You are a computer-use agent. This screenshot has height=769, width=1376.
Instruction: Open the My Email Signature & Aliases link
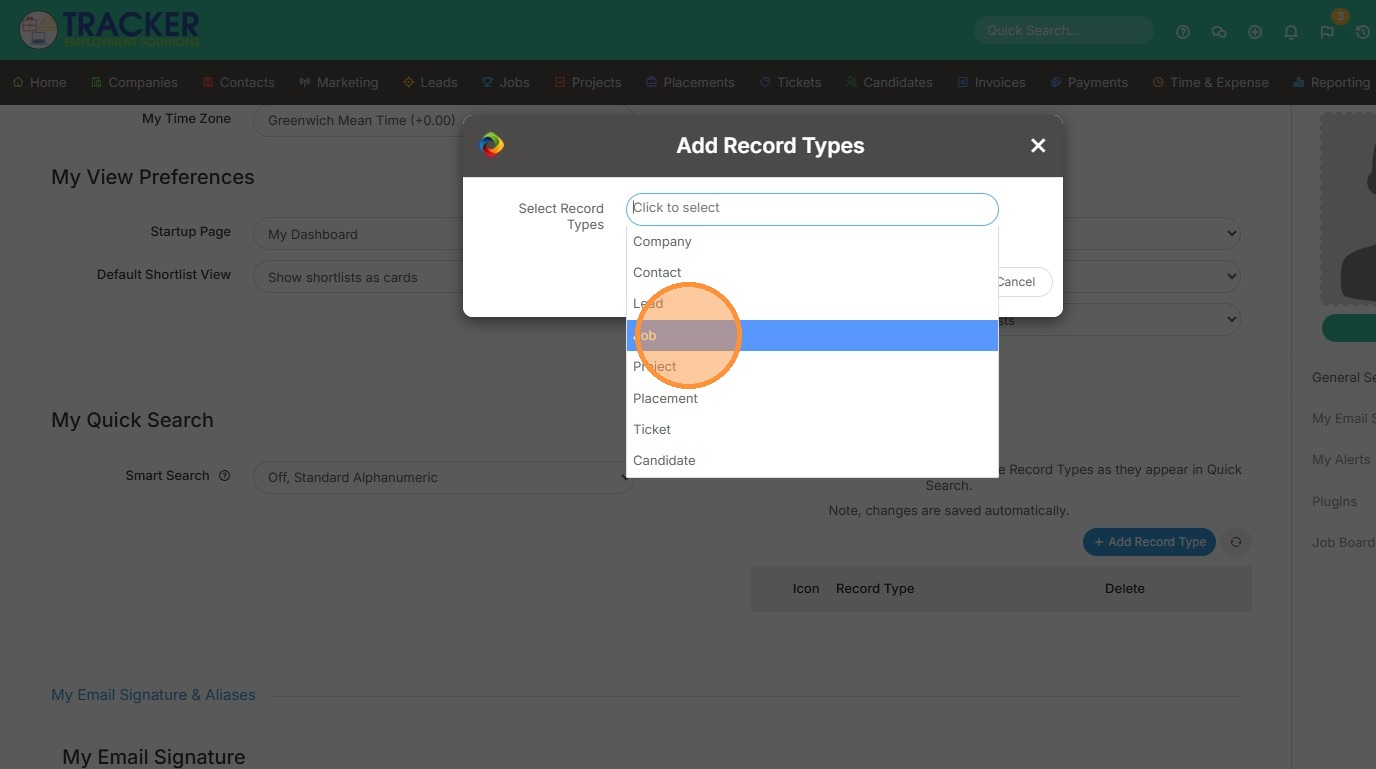153,695
